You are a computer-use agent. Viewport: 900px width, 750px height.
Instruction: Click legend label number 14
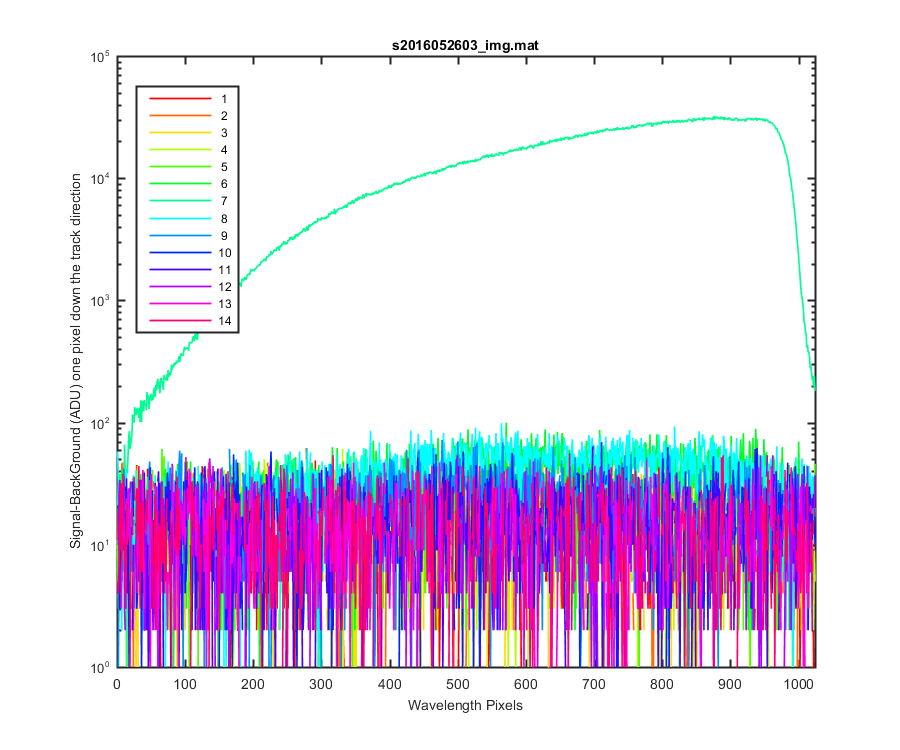click(225, 321)
